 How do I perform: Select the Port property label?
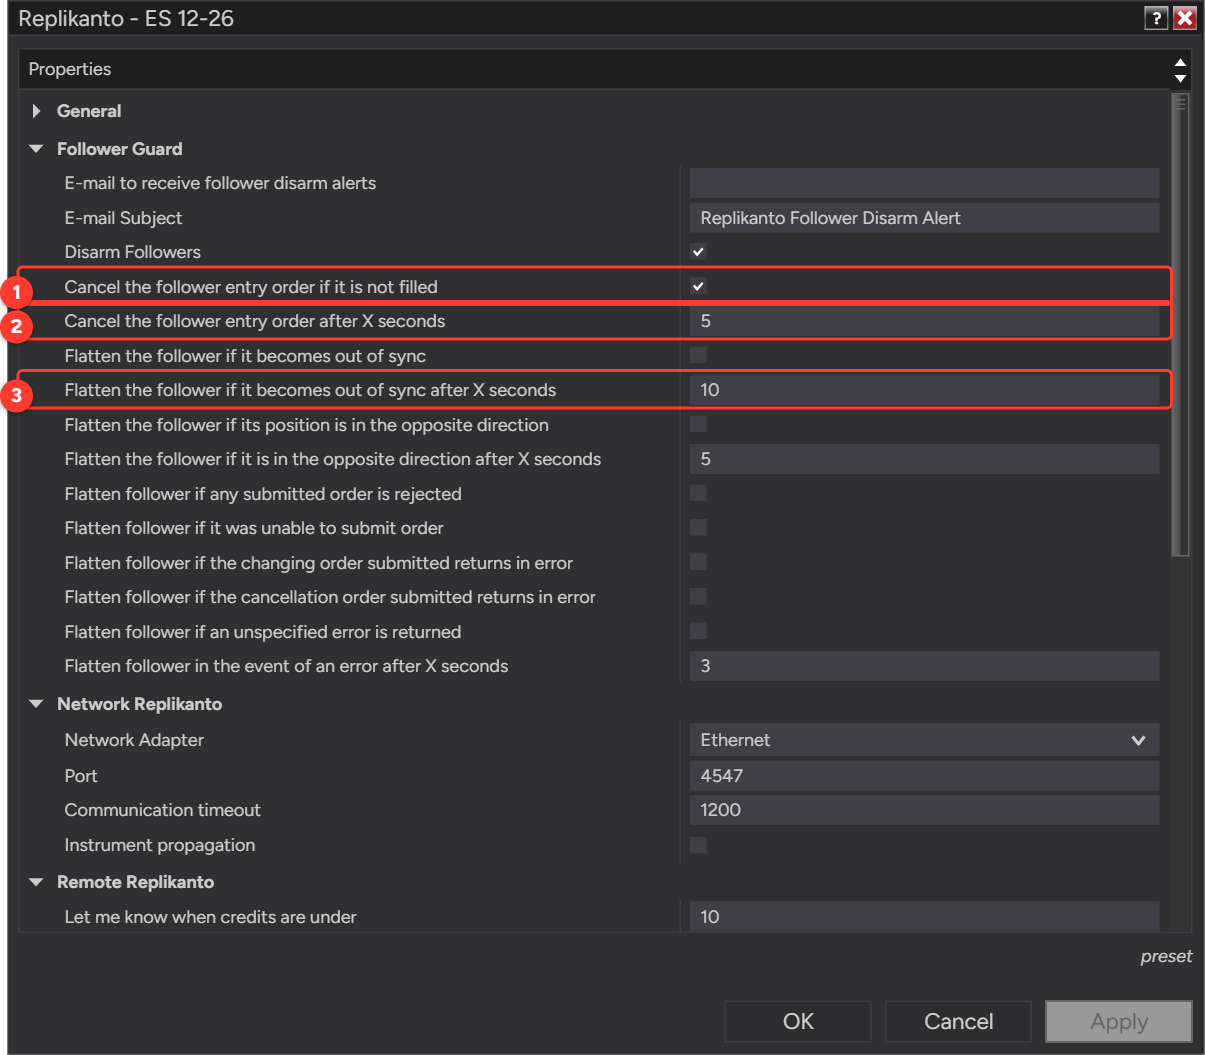(x=81, y=776)
